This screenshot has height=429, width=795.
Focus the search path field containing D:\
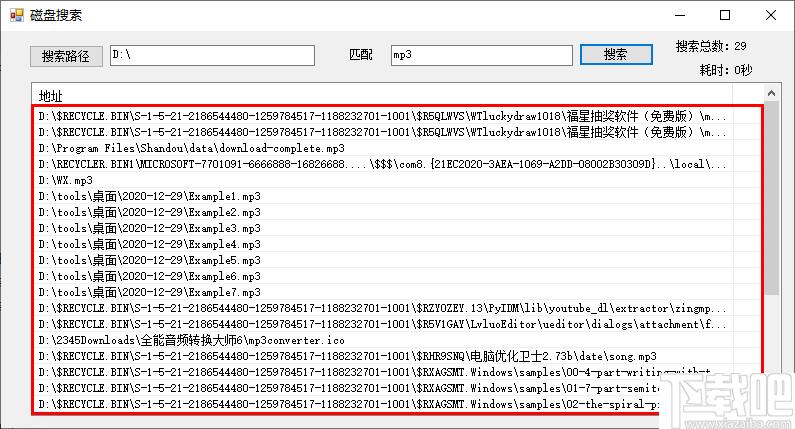(212, 55)
